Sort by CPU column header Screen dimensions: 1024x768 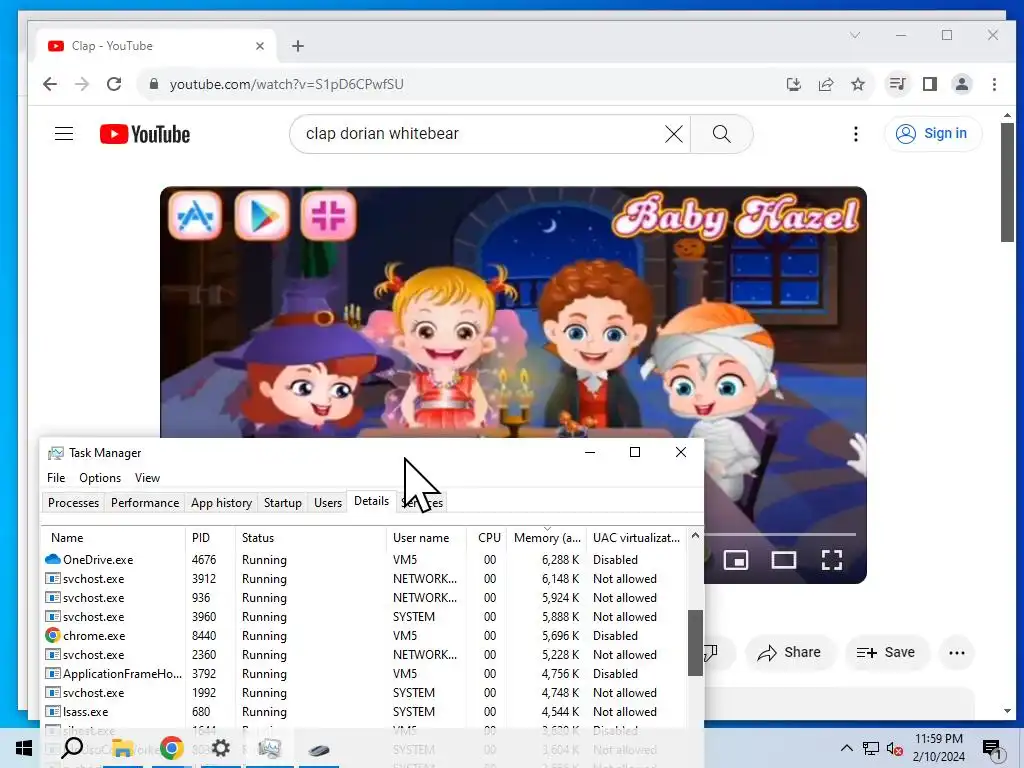(487, 538)
